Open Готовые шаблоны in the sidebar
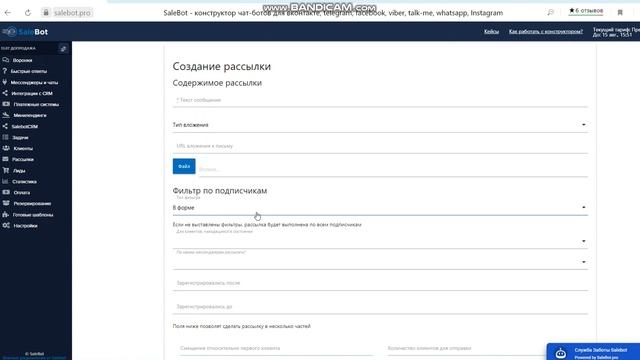 coord(33,214)
